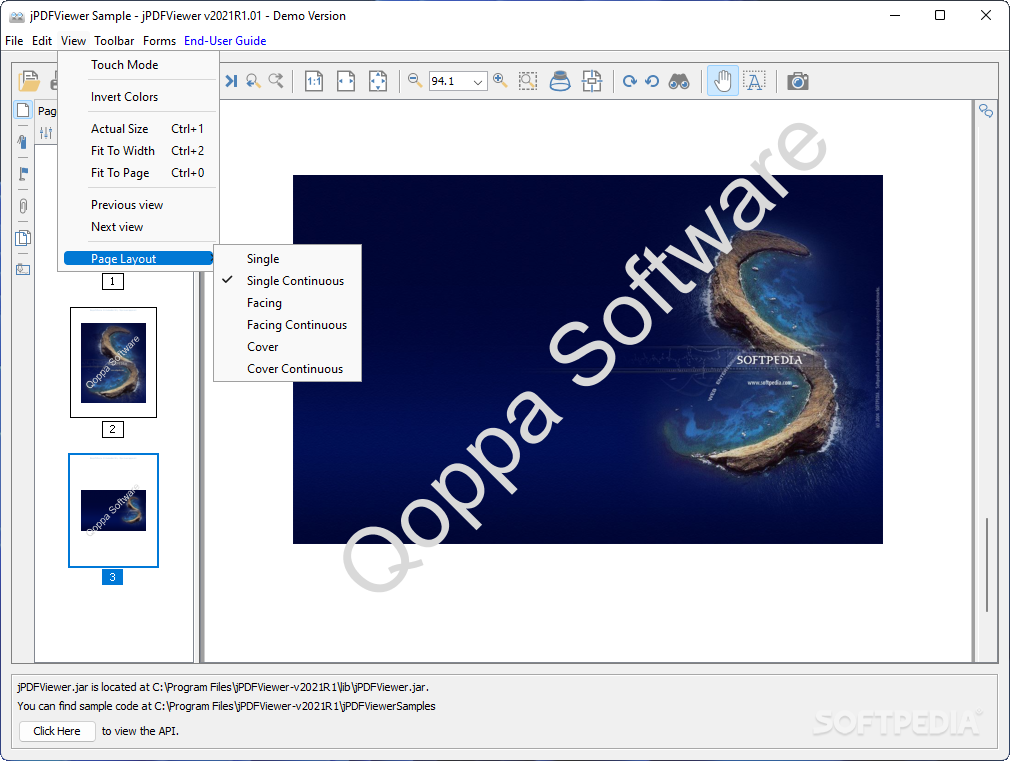Choose Facing Continuous layout
The height and width of the screenshot is (761, 1010).
pyautogui.click(x=288, y=325)
